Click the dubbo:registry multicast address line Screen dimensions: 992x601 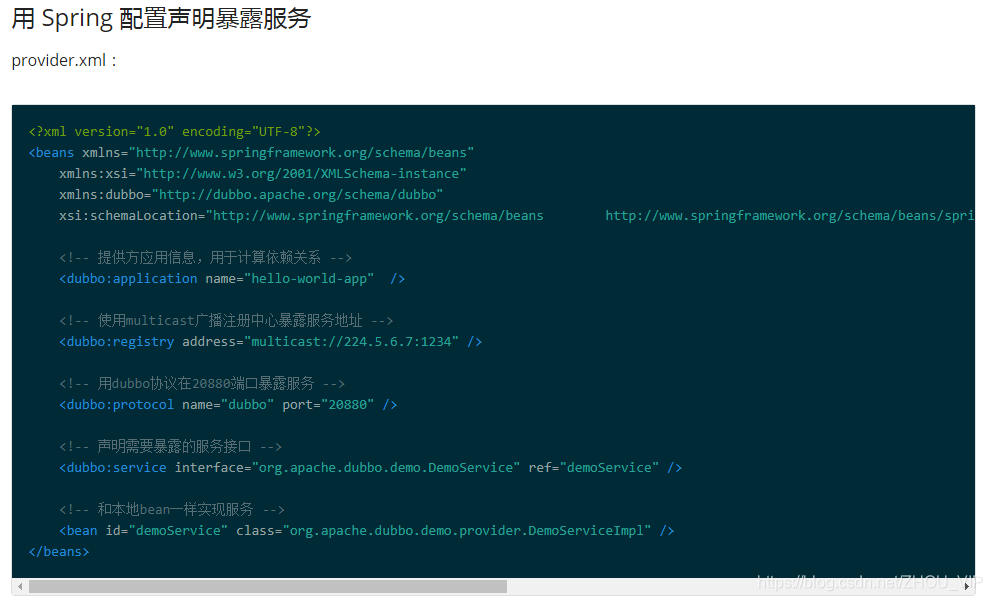pyautogui.click(x=270, y=342)
